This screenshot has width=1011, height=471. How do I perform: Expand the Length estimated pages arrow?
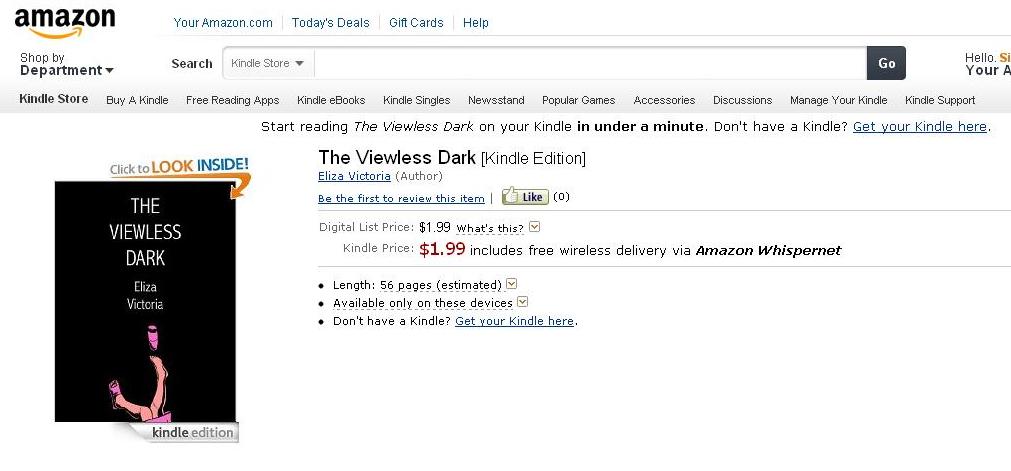512,285
